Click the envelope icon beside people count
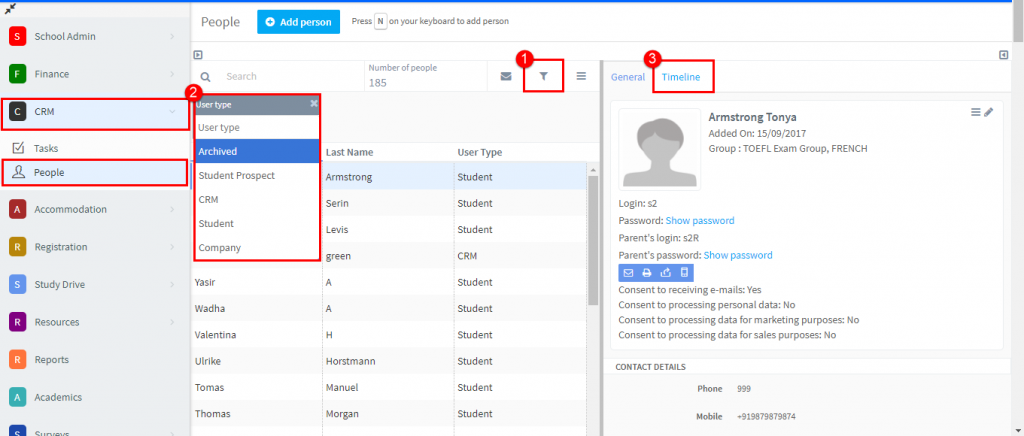Screen dimensions: 1024x436 tap(506, 76)
